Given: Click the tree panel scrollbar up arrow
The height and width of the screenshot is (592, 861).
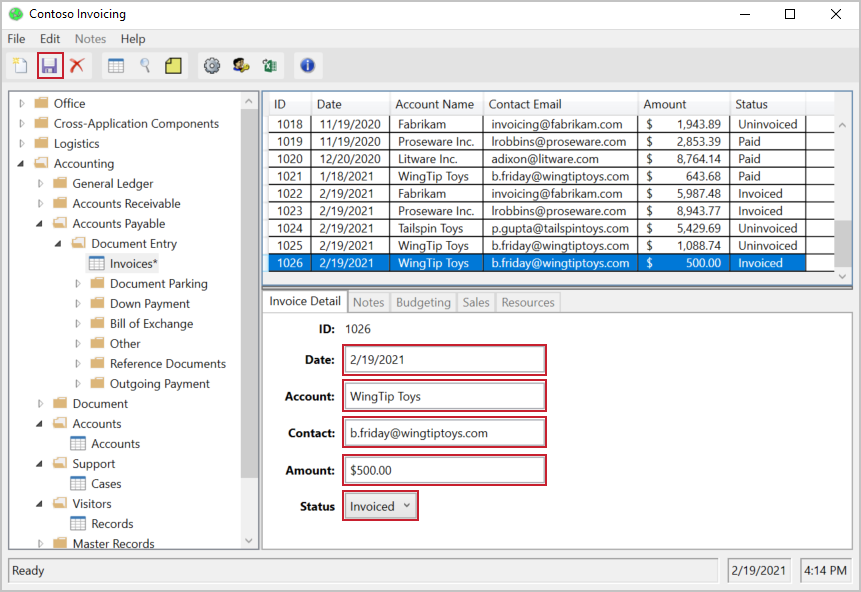Looking at the screenshot, I should [249, 102].
